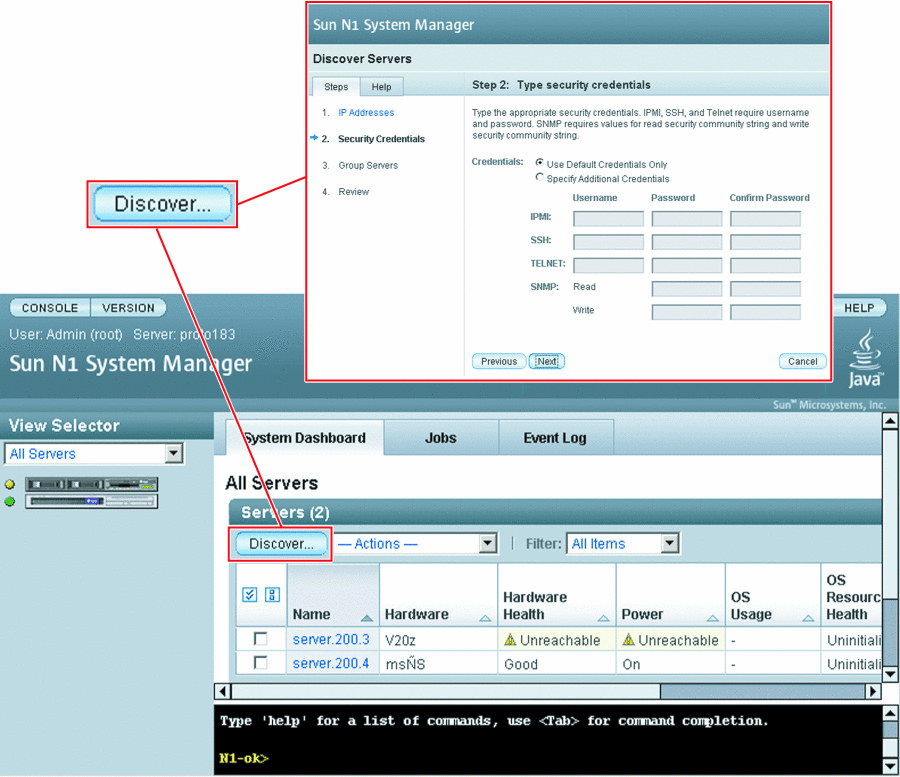Open server.200.3 link
Image resolution: width=900 pixels, height=777 pixels.
331,639
